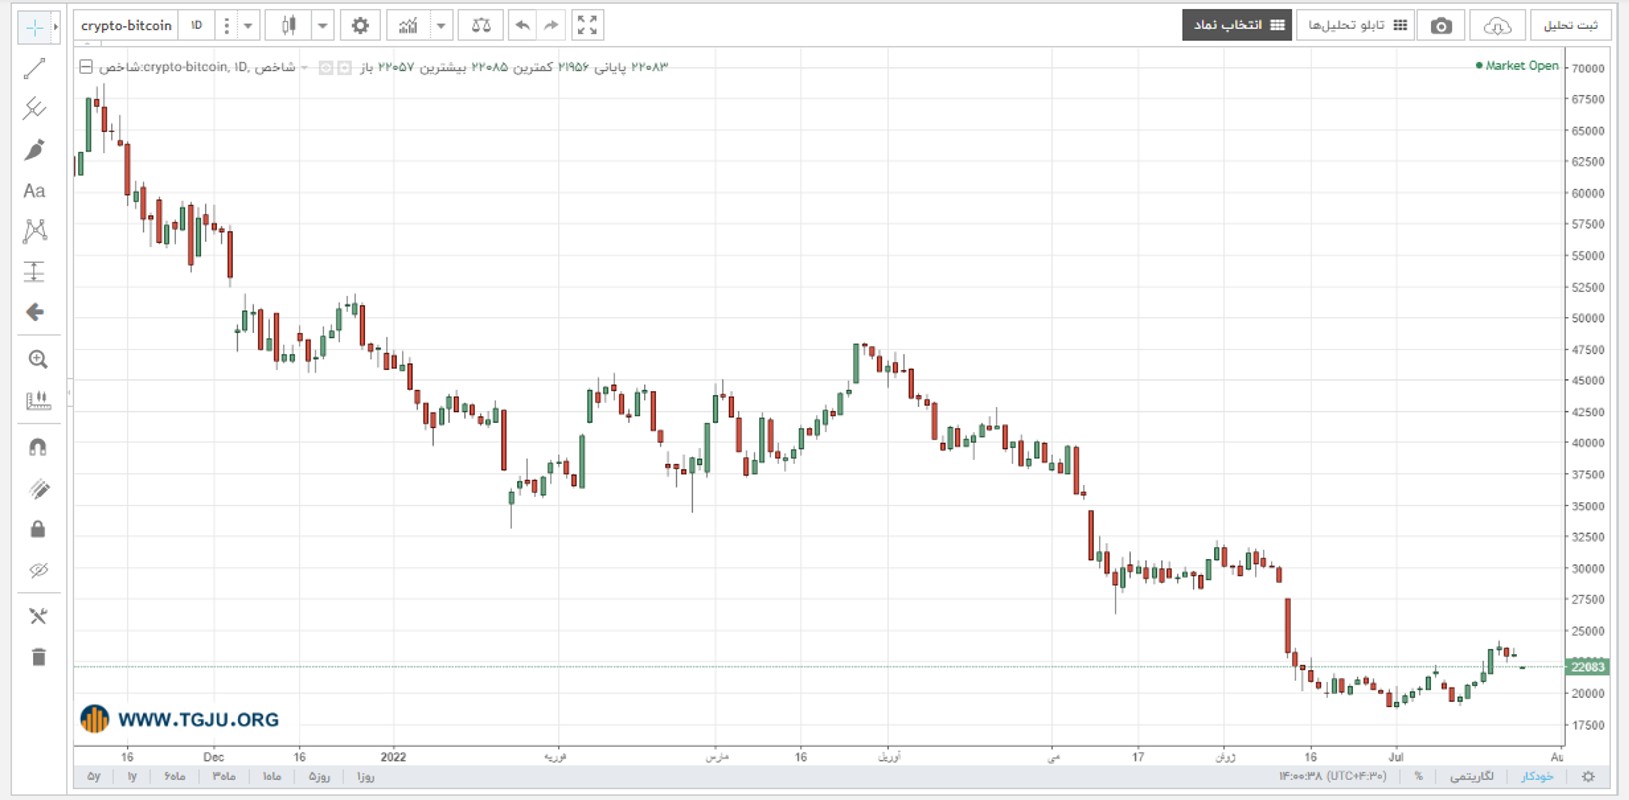Click the cloud load chart icon
Viewport: 1629px width, 800px height.
[1497, 25]
